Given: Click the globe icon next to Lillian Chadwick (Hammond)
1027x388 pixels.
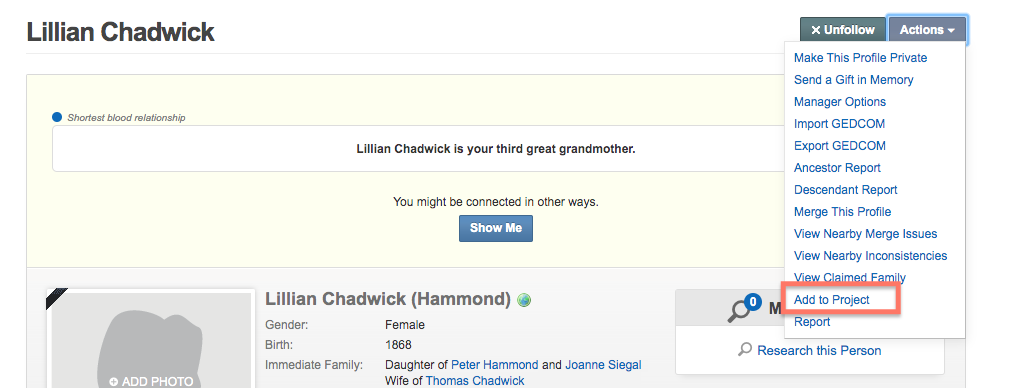Looking at the screenshot, I should (524, 300).
